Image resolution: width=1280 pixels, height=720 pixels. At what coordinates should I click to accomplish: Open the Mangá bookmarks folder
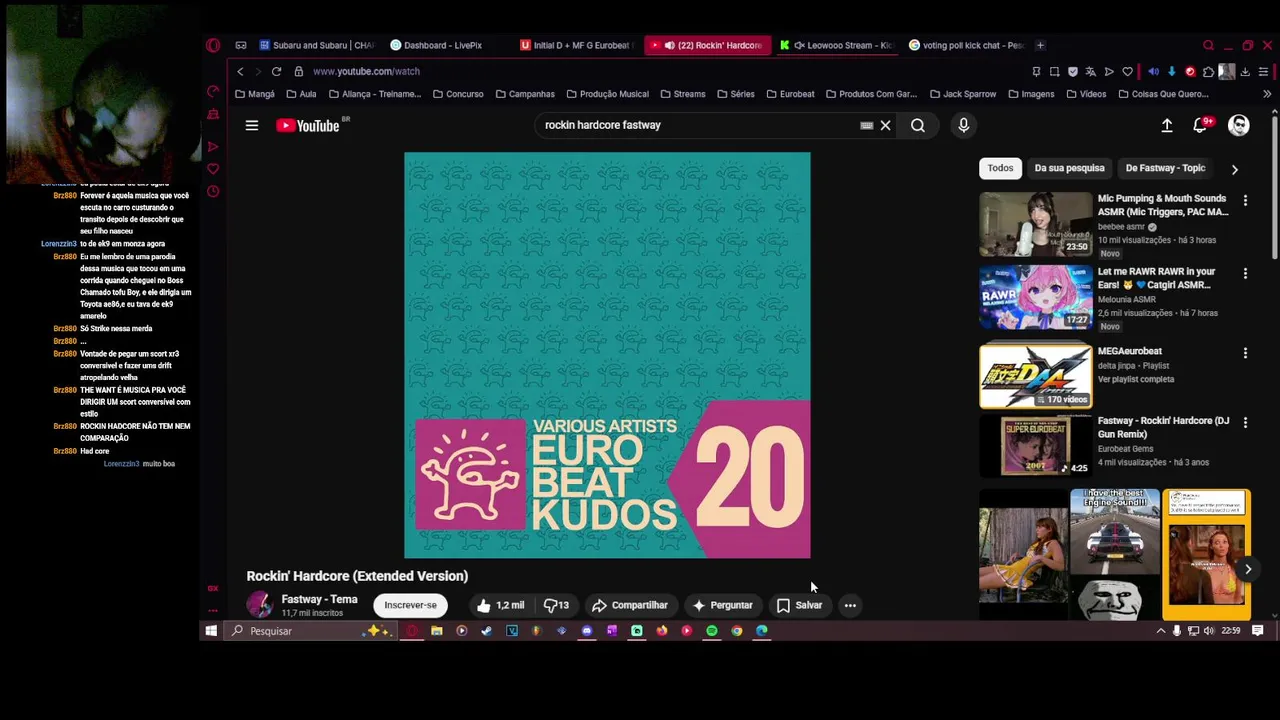tap(254, 94)
